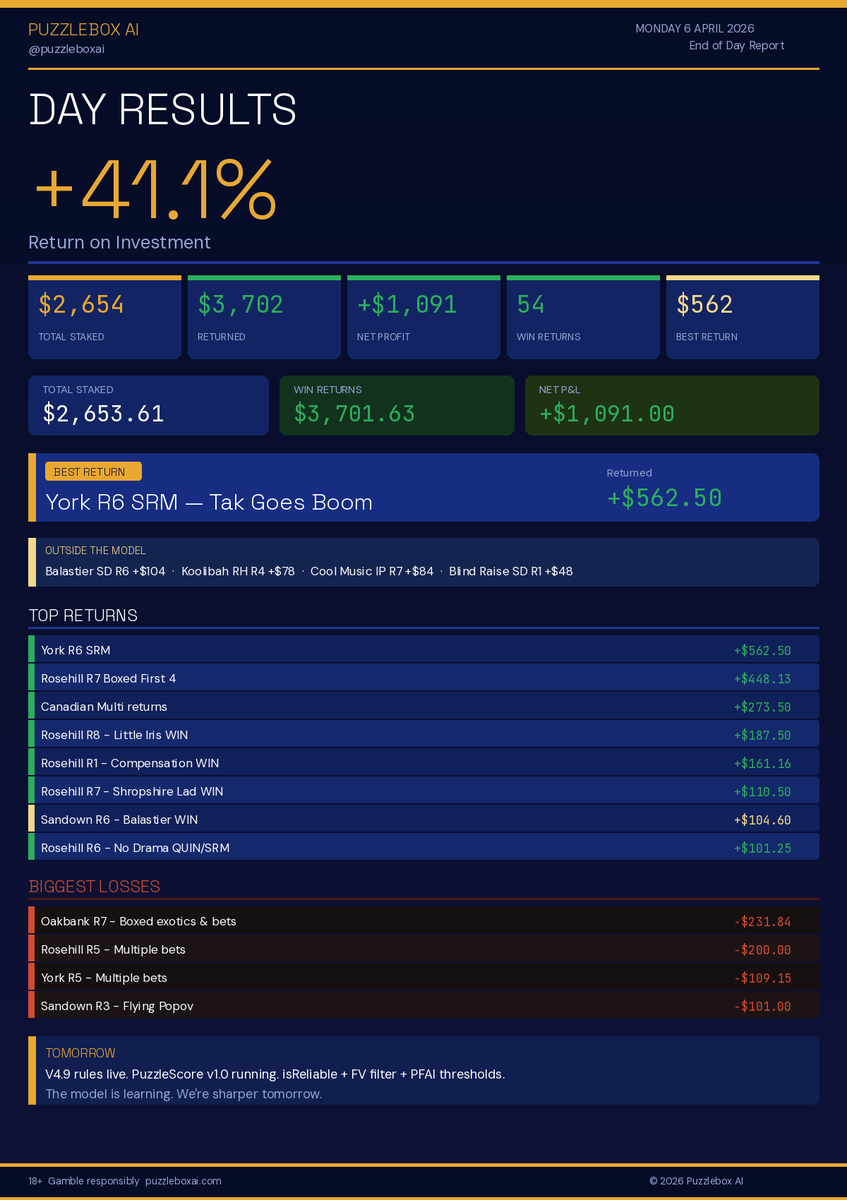Click the DAY RESULTS heading

[x=163, y=109]
